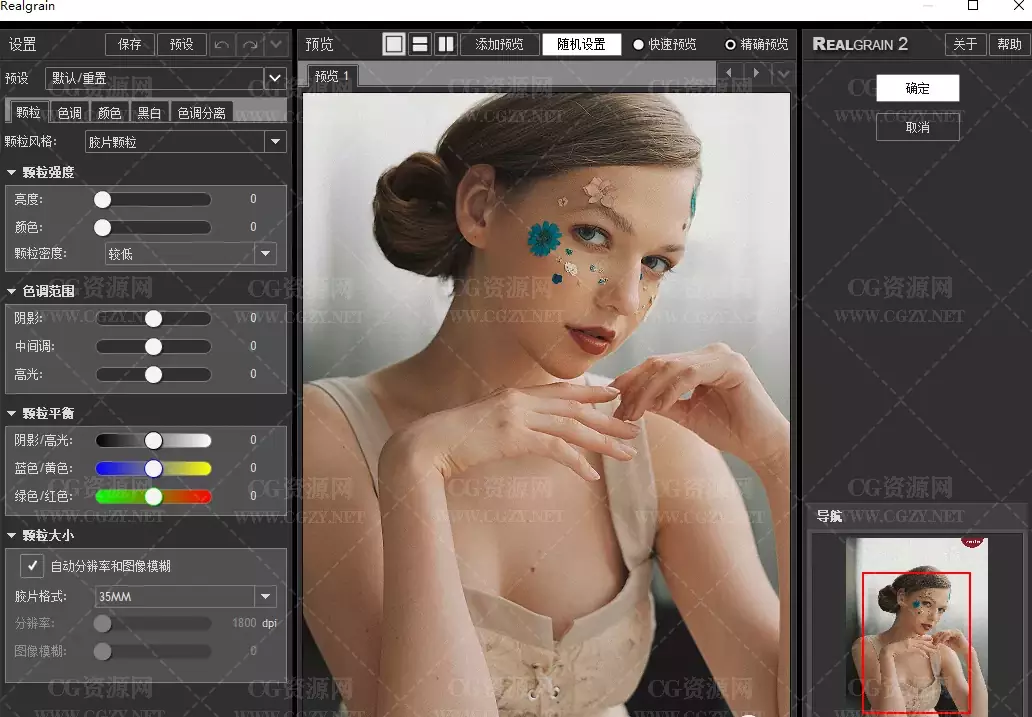Click the 确定 button
1032x717 pixels.
click(x=917, y=88)
